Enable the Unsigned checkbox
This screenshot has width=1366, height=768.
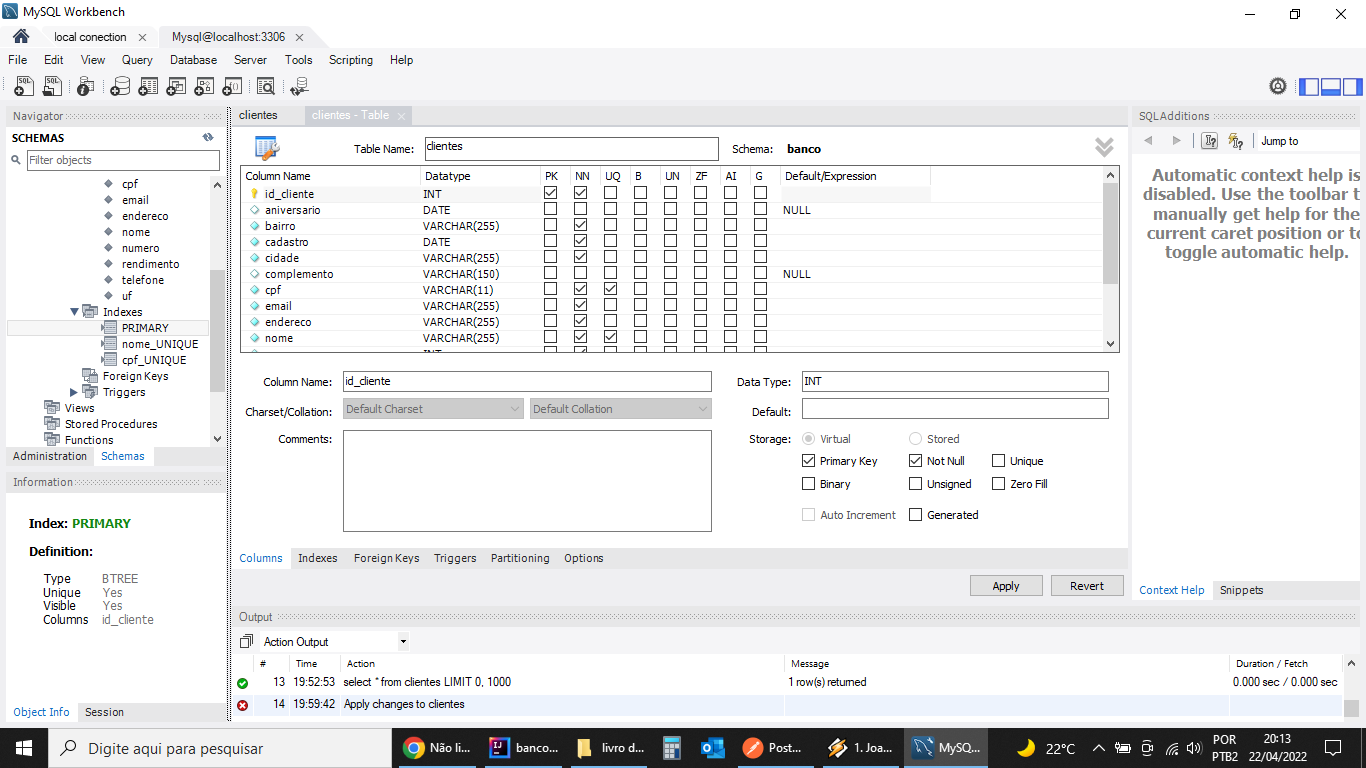click(915, 484)
